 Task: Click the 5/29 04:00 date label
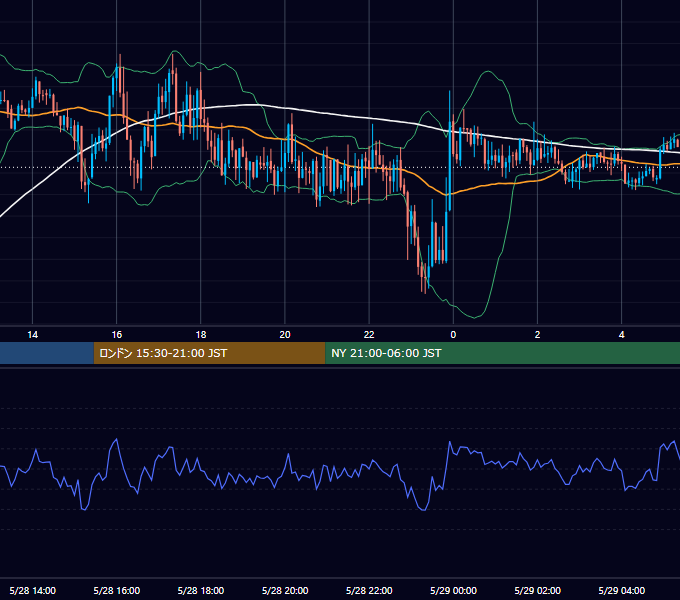point(621,590)
